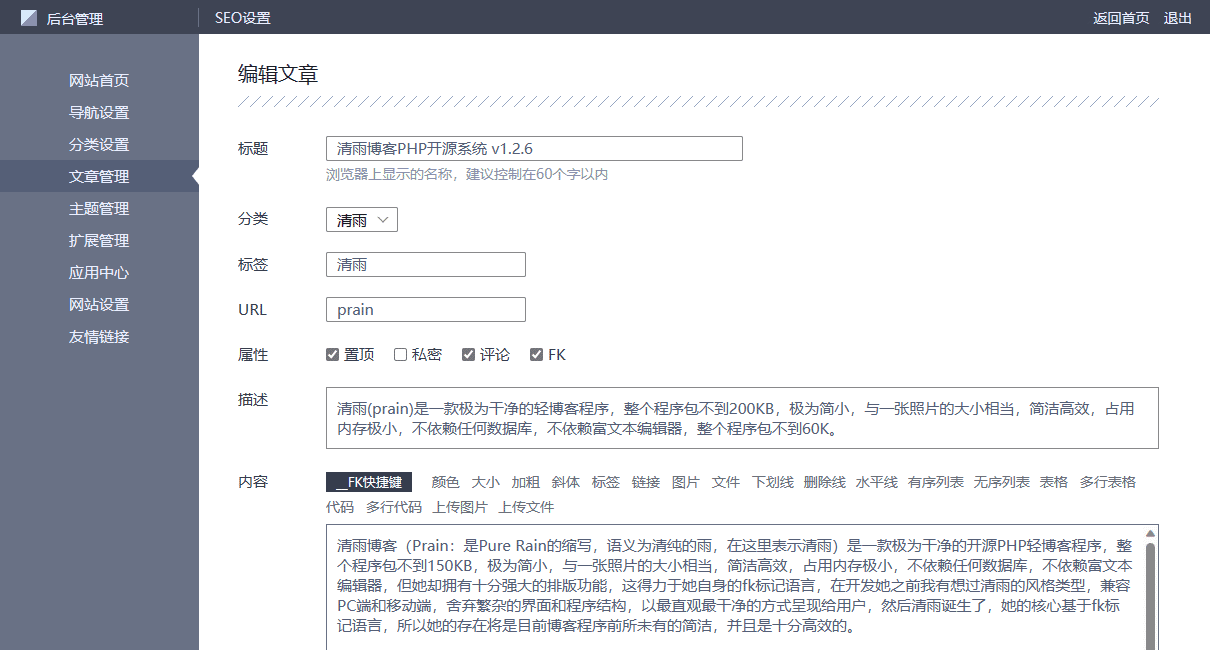1210x650 pixels.
Task: Open 应用中心 in the sidebar
Action: click(x=99, y=273)
